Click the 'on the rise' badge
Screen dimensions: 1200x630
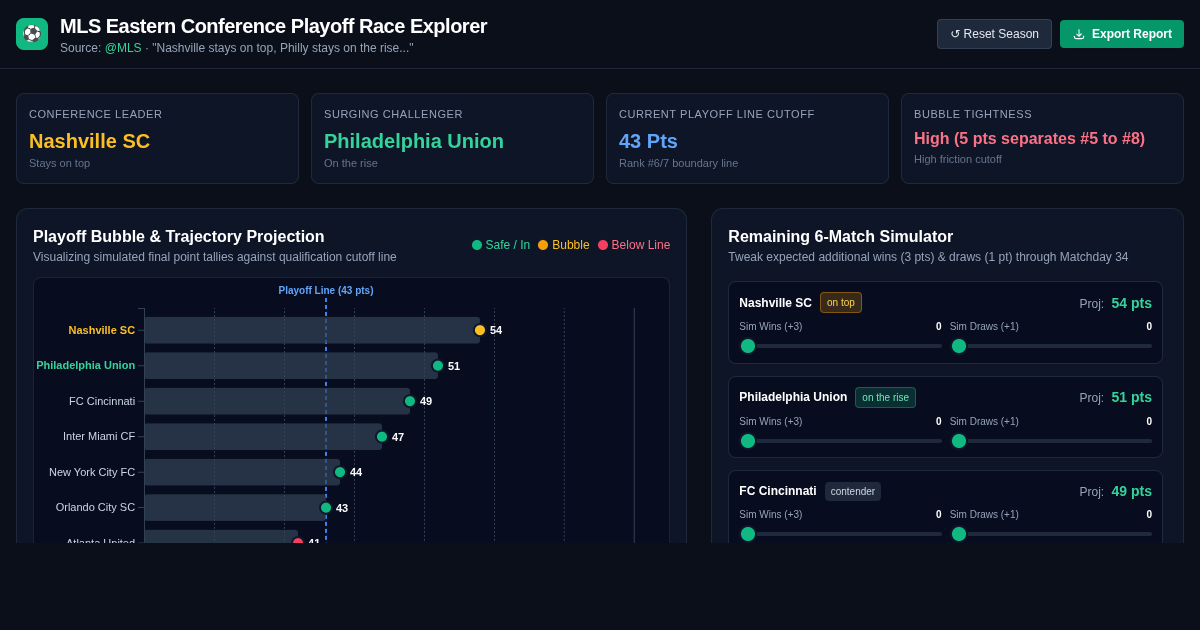pos(885,397)
